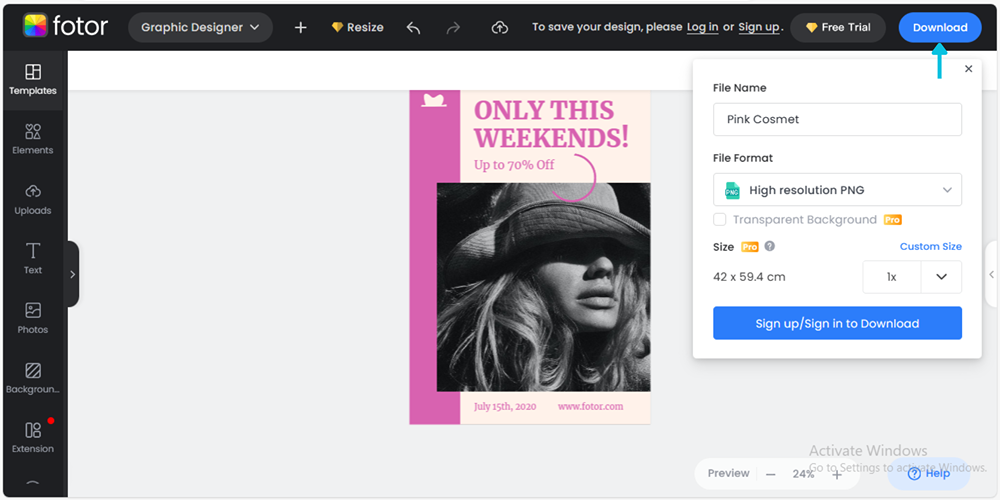This screenshot has height=500, width=1000.
Task: Open the Background panel
Action: [x=33, y=378]
